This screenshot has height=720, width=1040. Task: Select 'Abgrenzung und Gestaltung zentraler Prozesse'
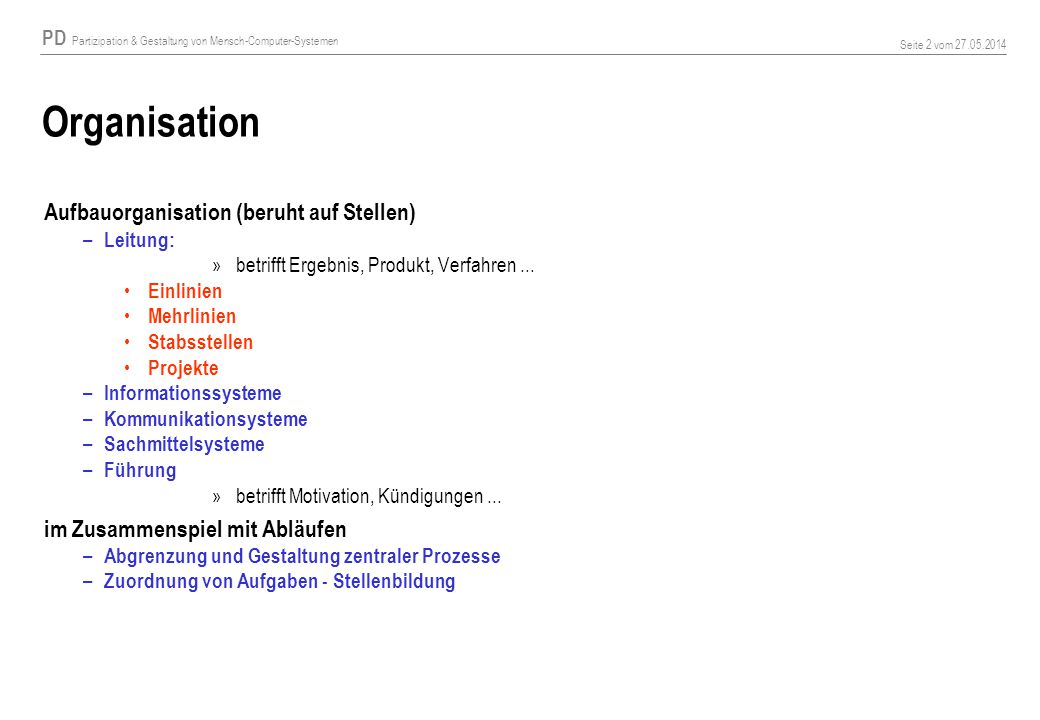(302, 556)
